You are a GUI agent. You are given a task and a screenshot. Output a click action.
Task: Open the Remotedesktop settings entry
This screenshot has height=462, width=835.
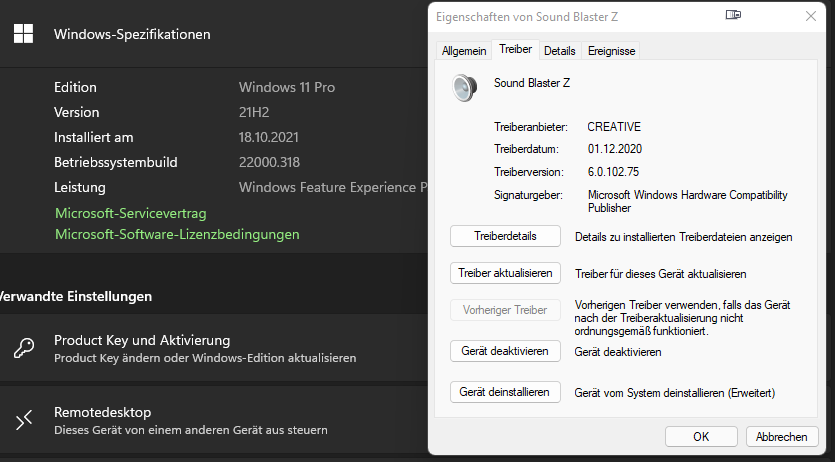[x=214, y=420]
